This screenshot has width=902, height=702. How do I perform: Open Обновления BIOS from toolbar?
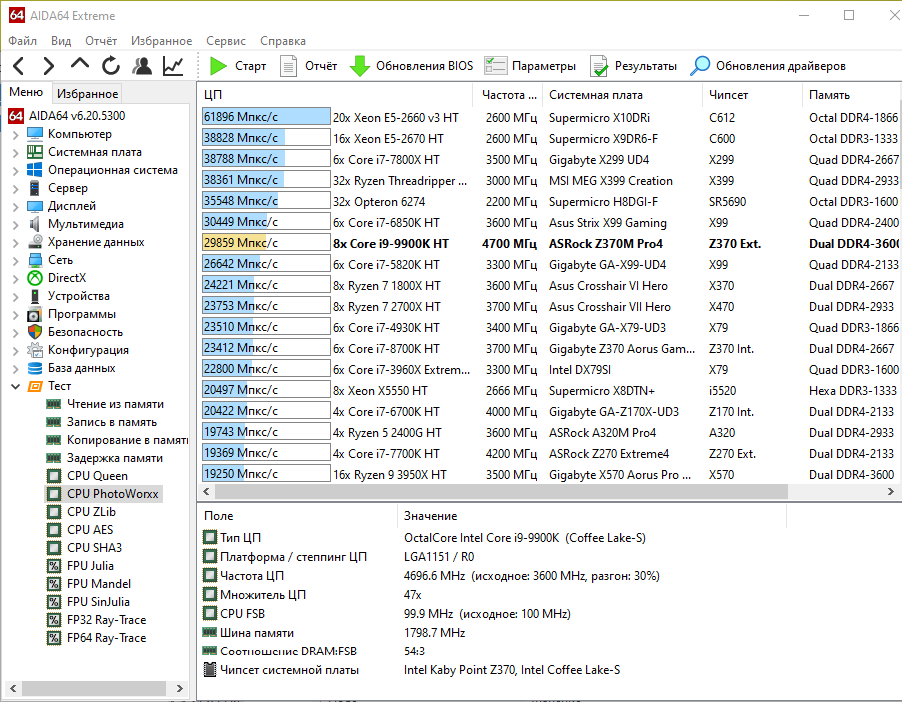point(411,66)
